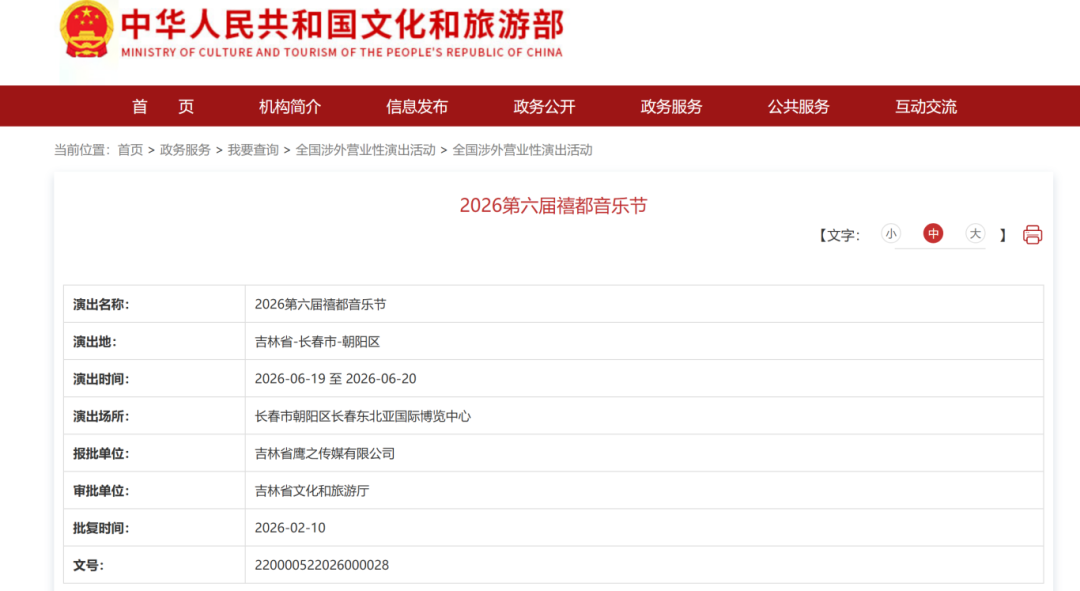Open 政务公开 in the nav bar
This screenshot has height=591, width=1080.
point(544,107)
